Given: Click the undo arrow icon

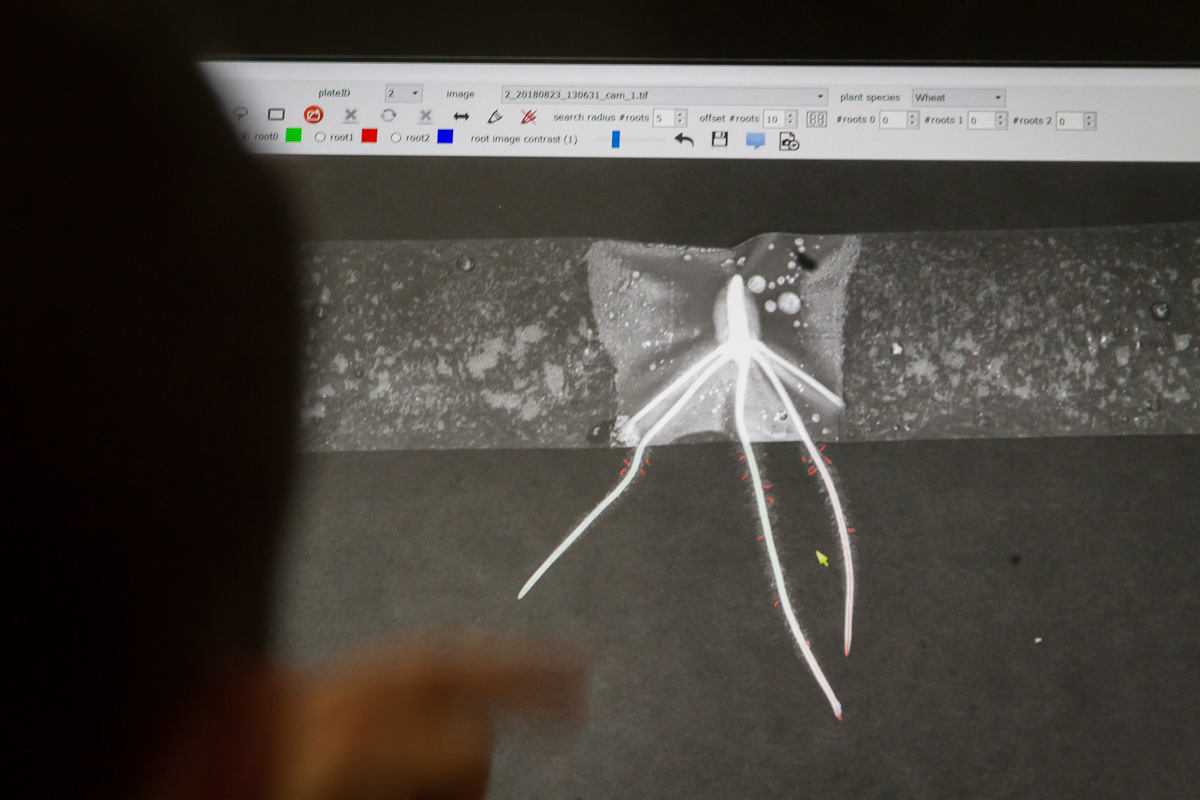Looking at the screenshot, I should point(684,140).
